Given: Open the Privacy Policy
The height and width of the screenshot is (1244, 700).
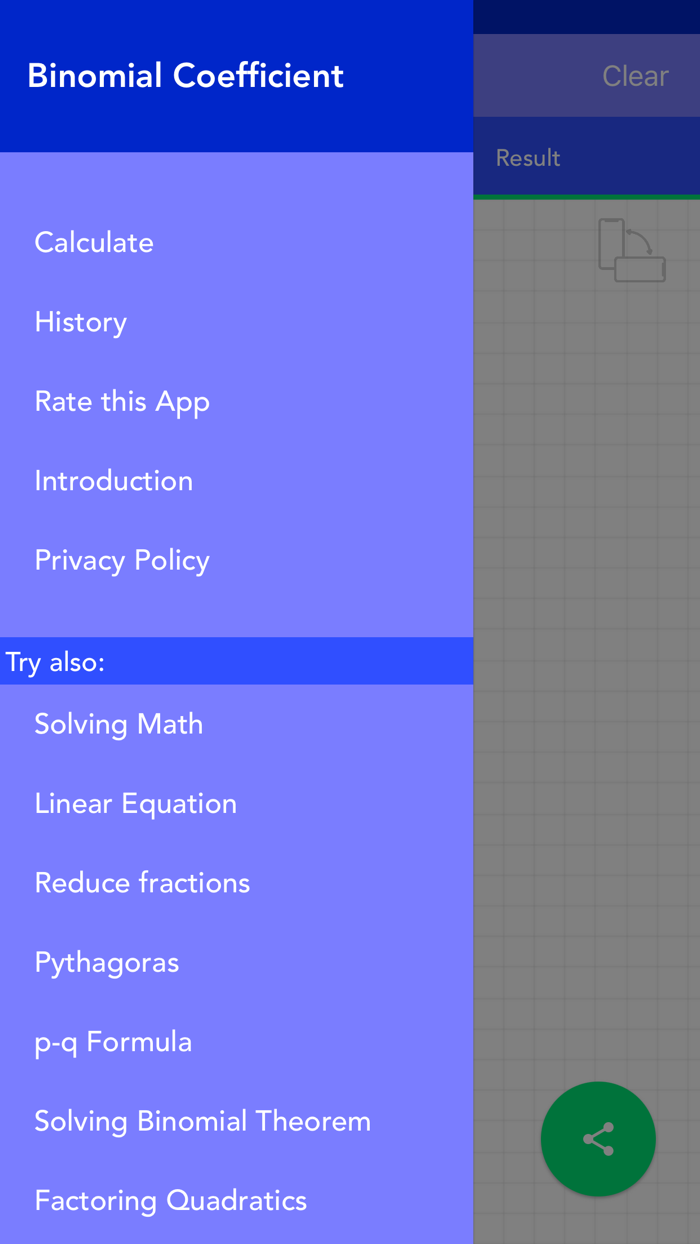Looking at the screenshot, I should 121,560.
